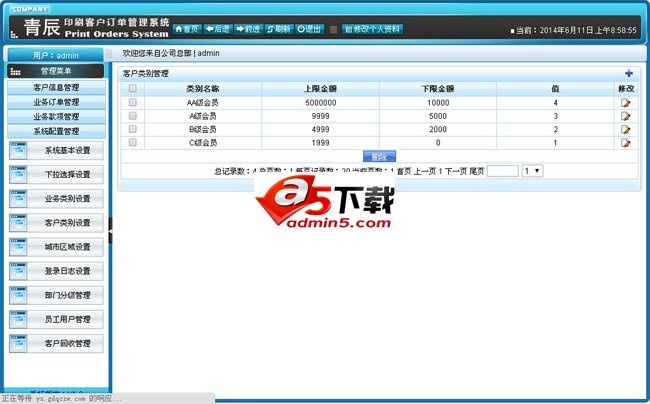The width and height of the screenshot is (650, 404).
Task: Click the 首页 home toolbar button
Action: coord(187,29)
